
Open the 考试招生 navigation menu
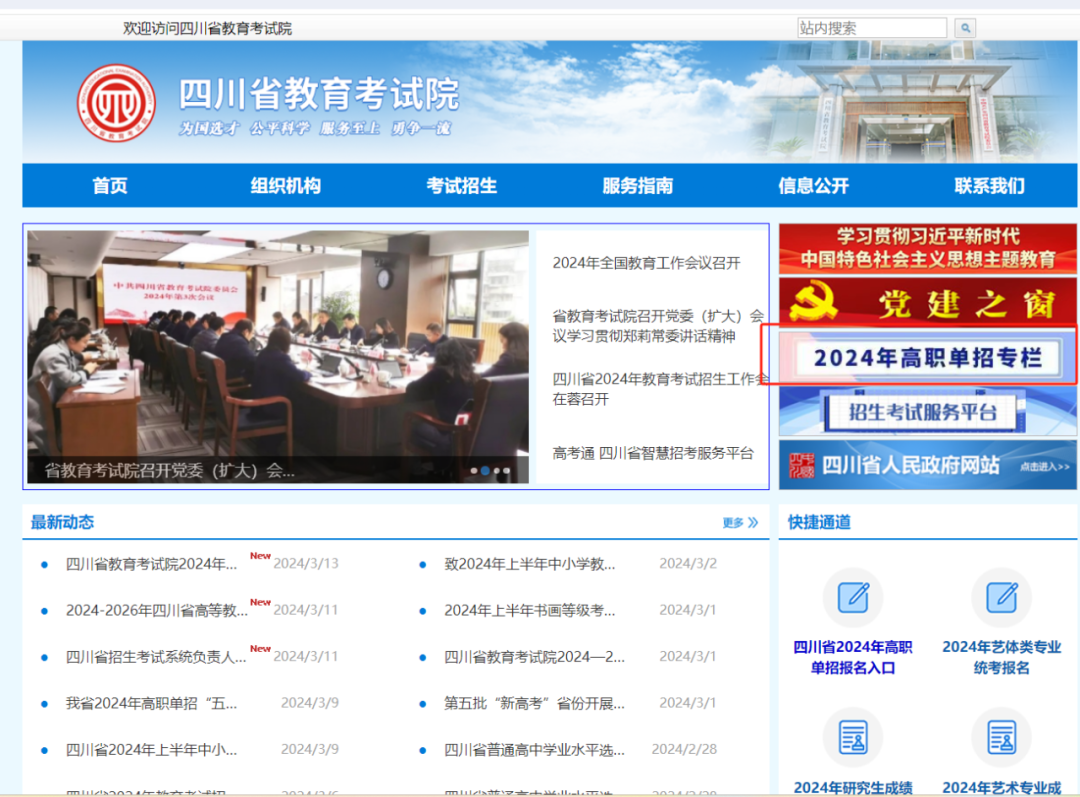point(461,186)
